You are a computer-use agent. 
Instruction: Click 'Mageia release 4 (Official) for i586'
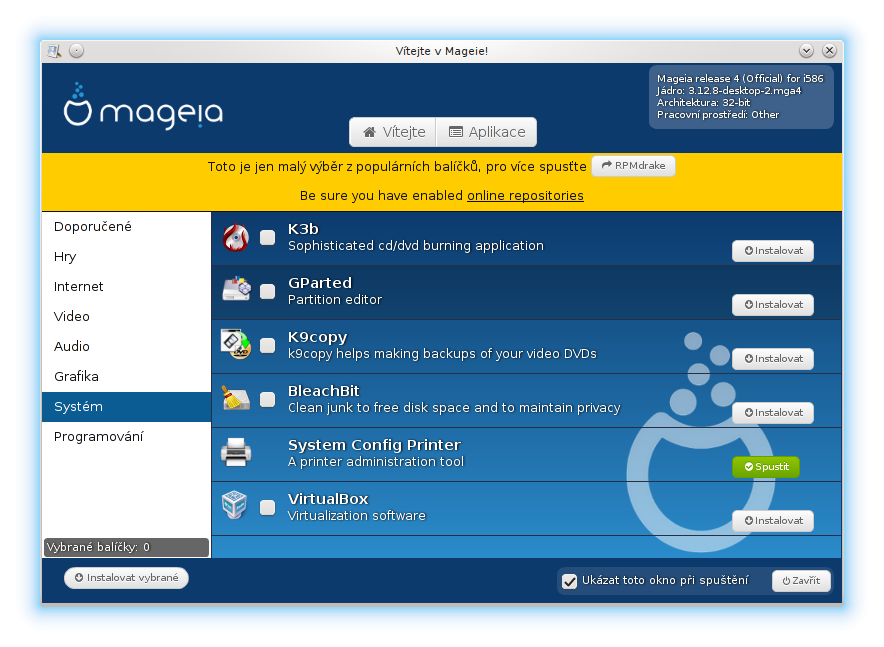click(x=740, y=78)
